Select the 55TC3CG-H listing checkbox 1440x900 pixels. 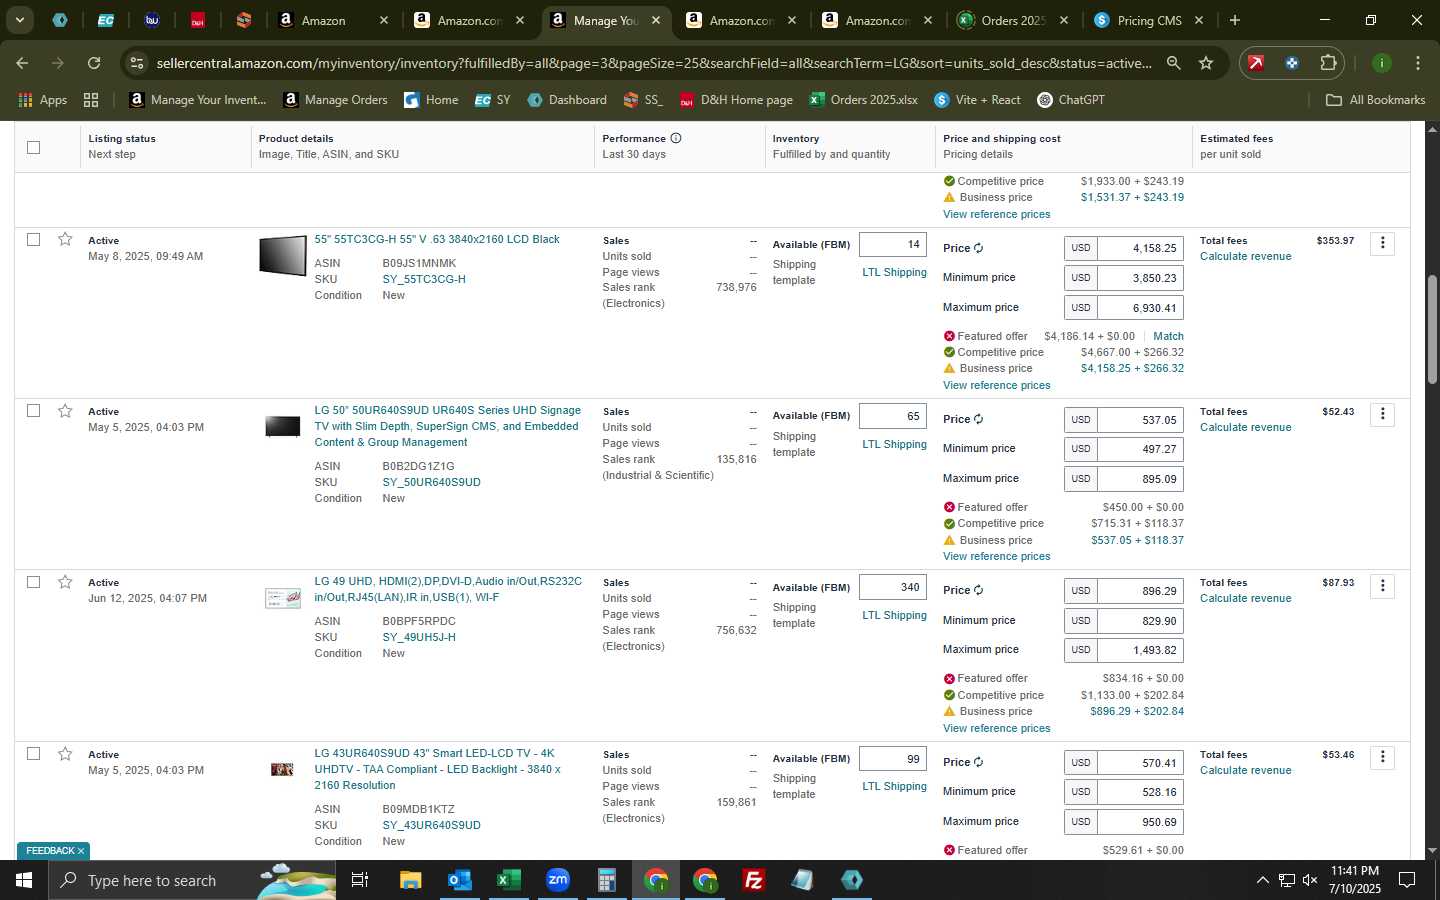tap(33, 239)
